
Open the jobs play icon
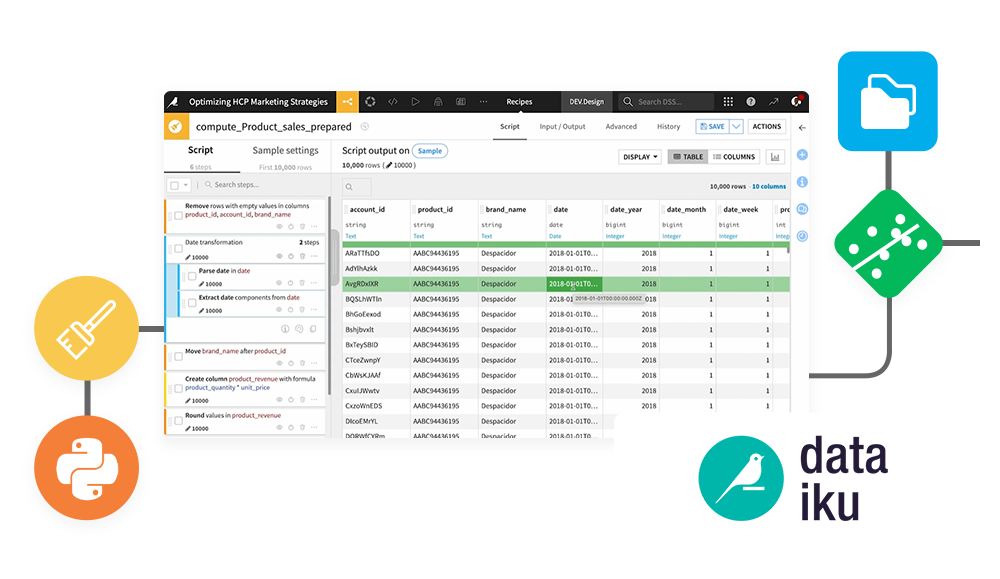[415, 102]
